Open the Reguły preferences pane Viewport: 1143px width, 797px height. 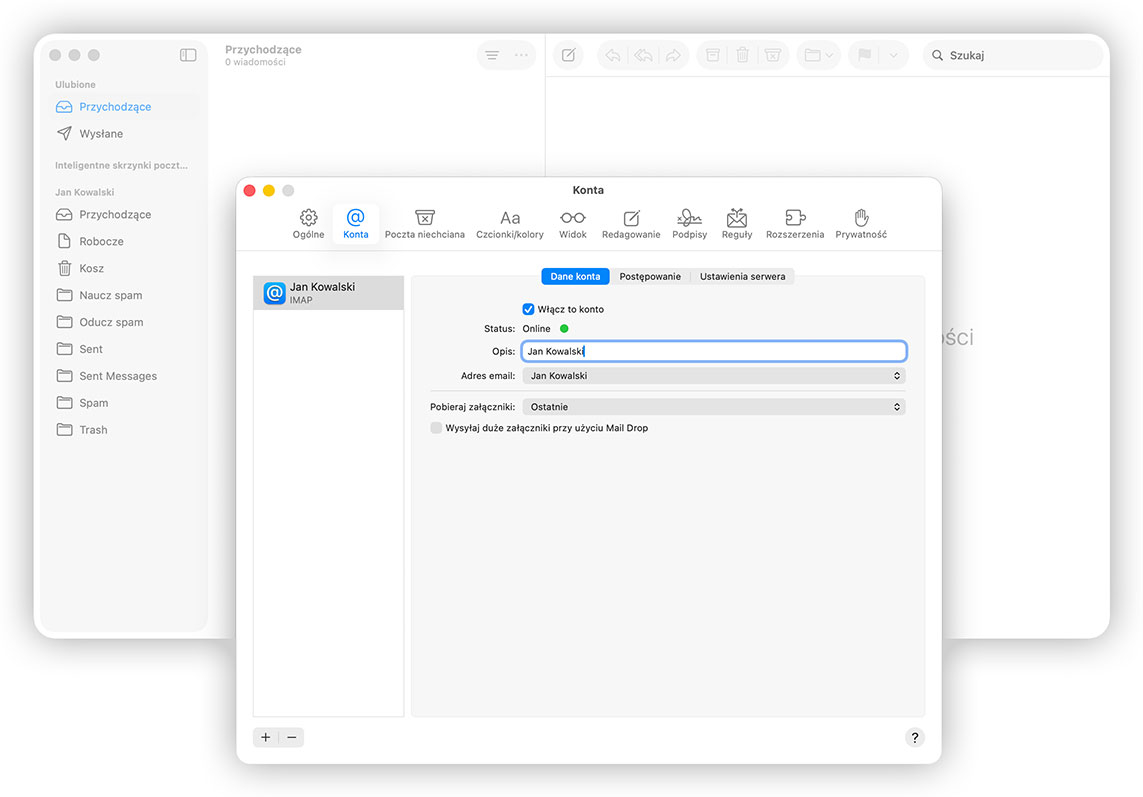[737, 222]
